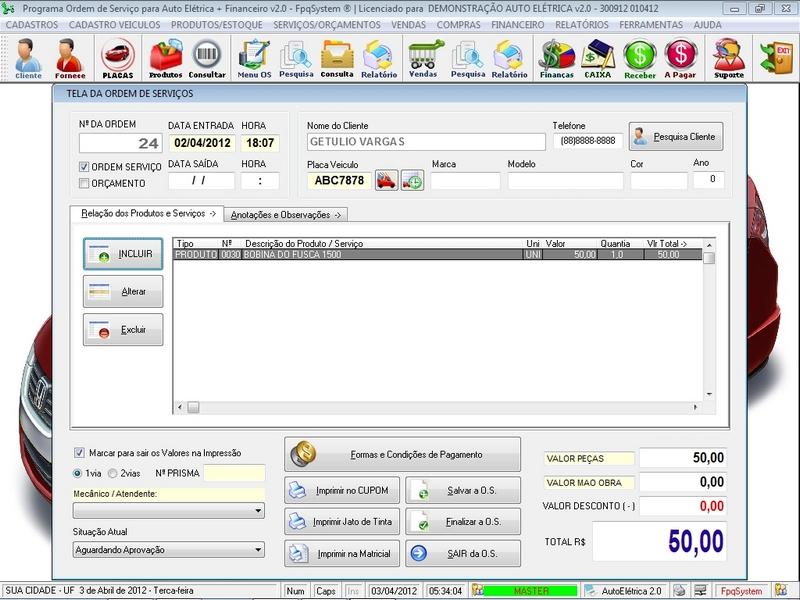Click Pesquisa icon next to Vendas
800x600 pixels.
467,58
